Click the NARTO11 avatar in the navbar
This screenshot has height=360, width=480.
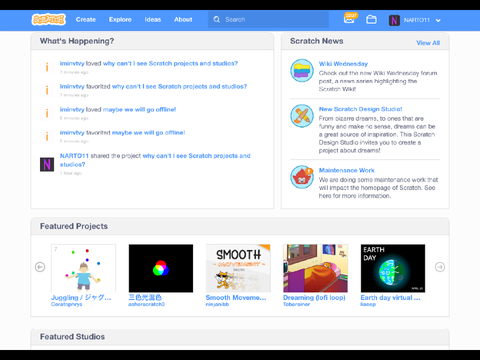394,20
